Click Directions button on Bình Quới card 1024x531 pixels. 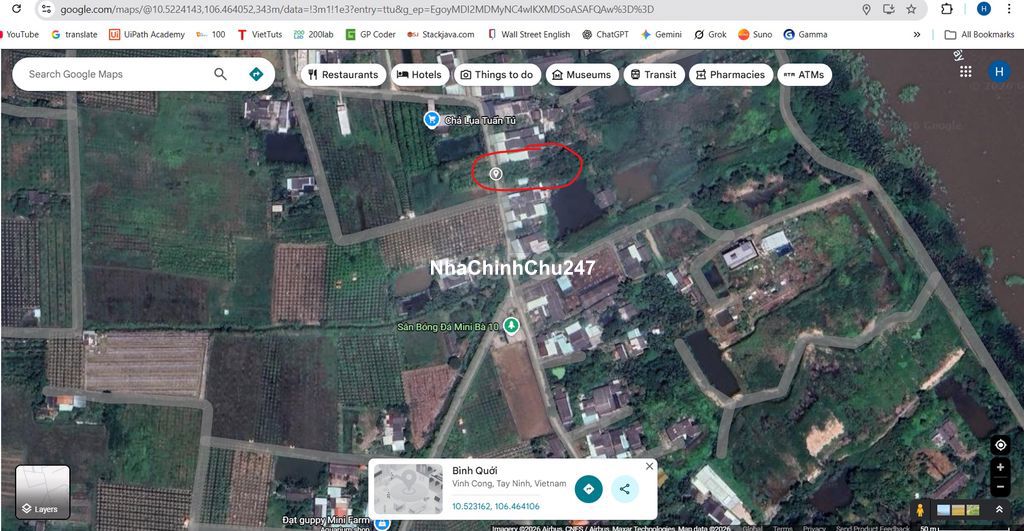pos(588,489)
